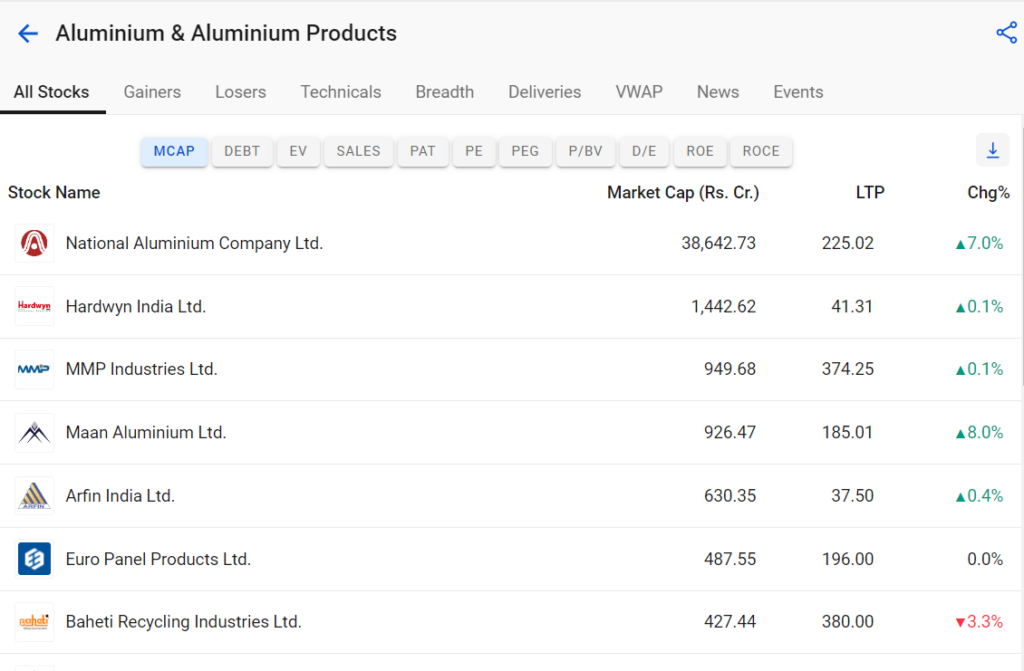Image resolution: width=1024 pixels, height=671 pixels.
Task: Switch to the Losers tab
Action: pyautogui.click(x=240, y=92)
